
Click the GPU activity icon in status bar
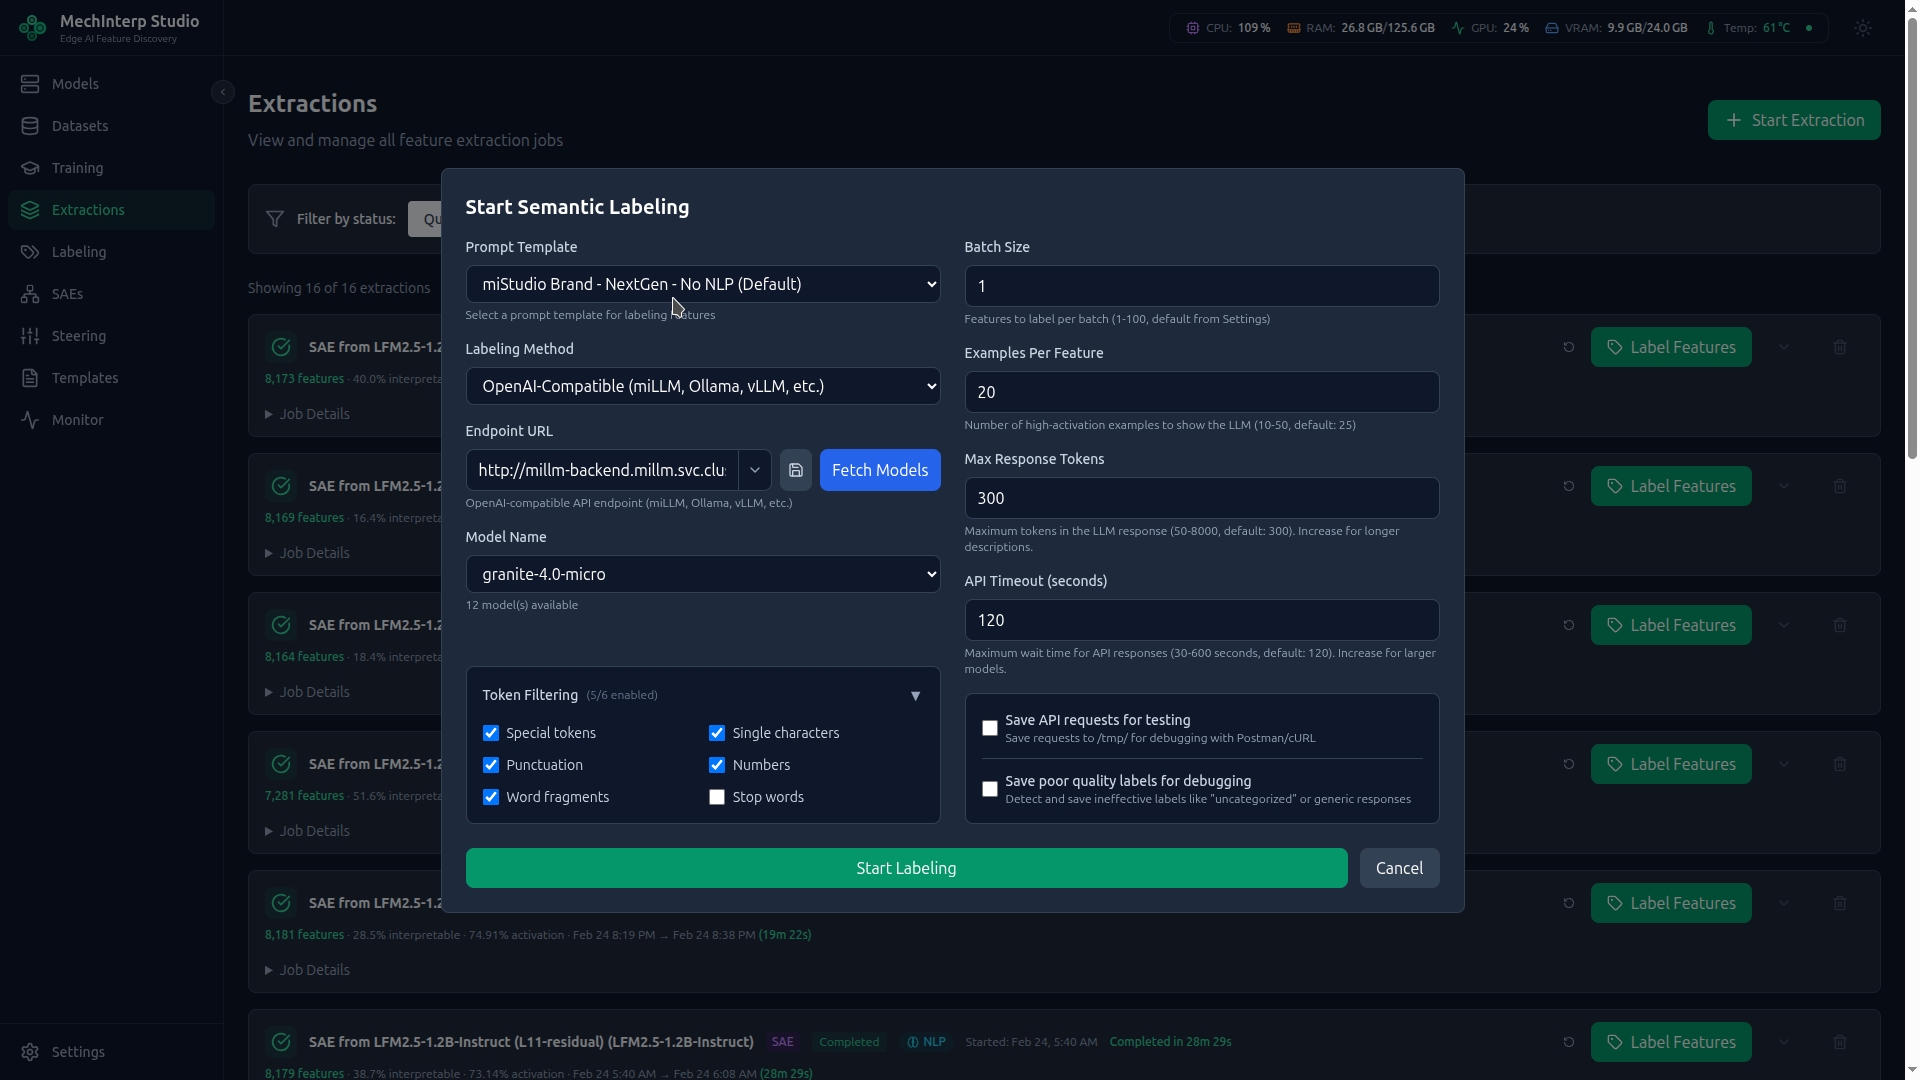1458,28
